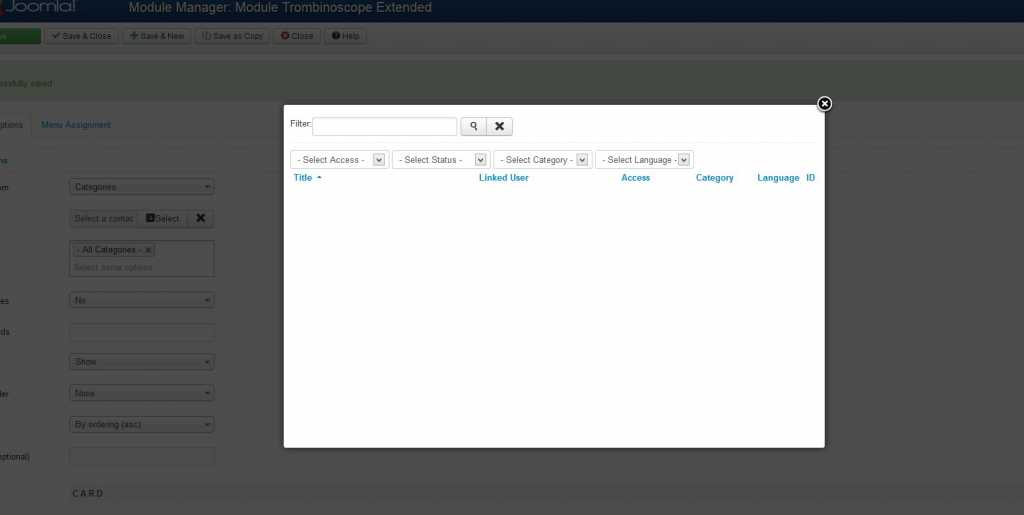Screen dimensions: 1024x515
Task: Sort the list by Title column
Action: pyautogui.click(x=304, y=178)
